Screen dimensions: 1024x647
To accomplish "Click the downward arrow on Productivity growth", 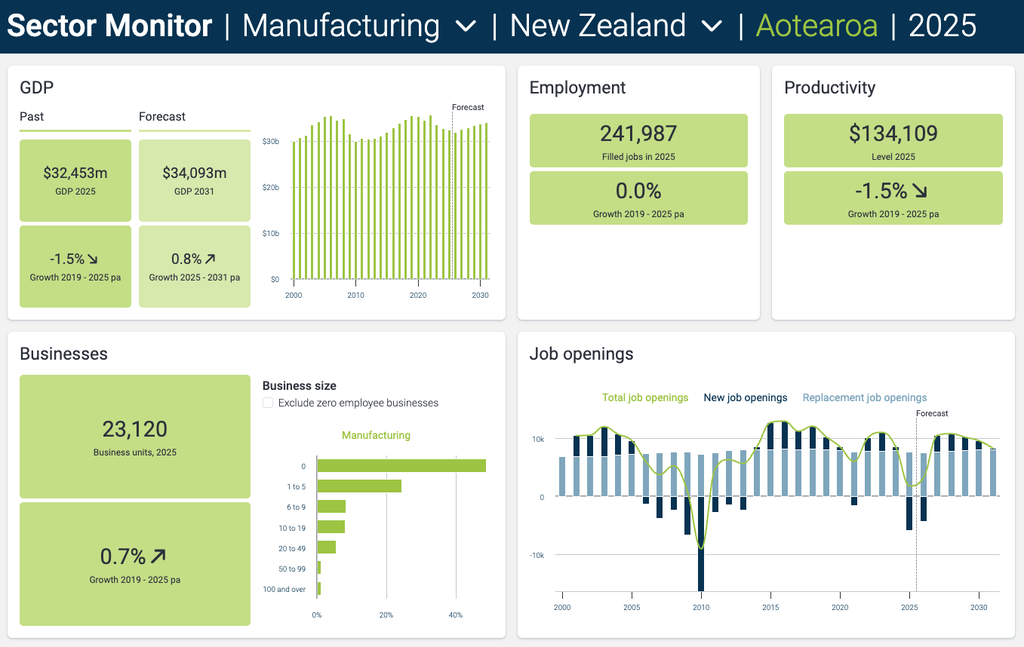I will click(920, 191).
